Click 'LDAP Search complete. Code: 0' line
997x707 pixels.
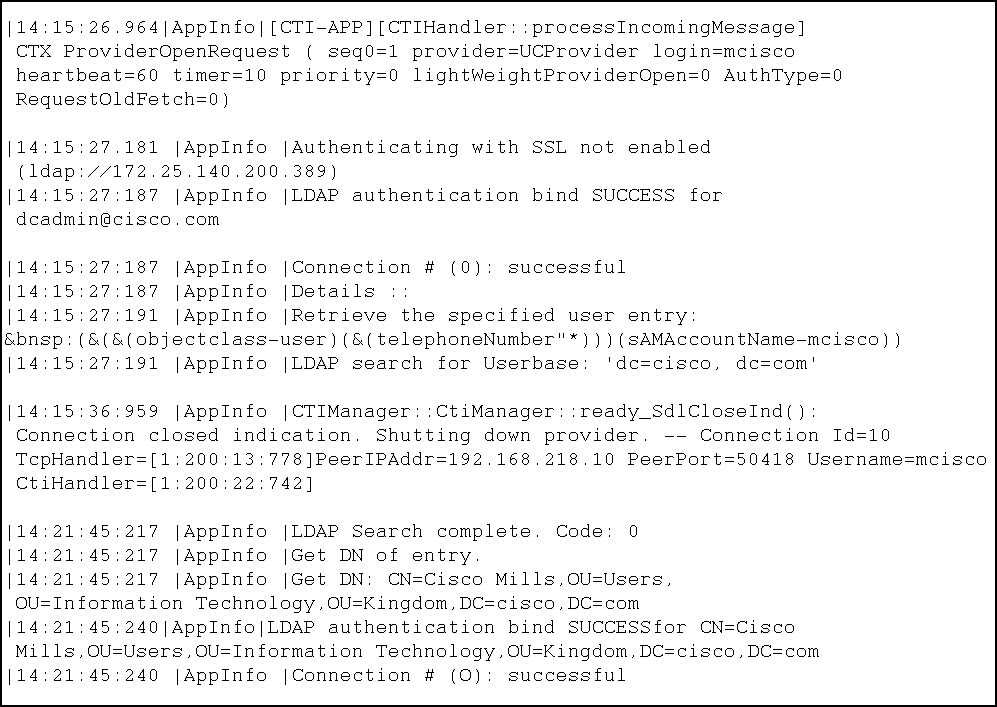(x=464, y=531)
